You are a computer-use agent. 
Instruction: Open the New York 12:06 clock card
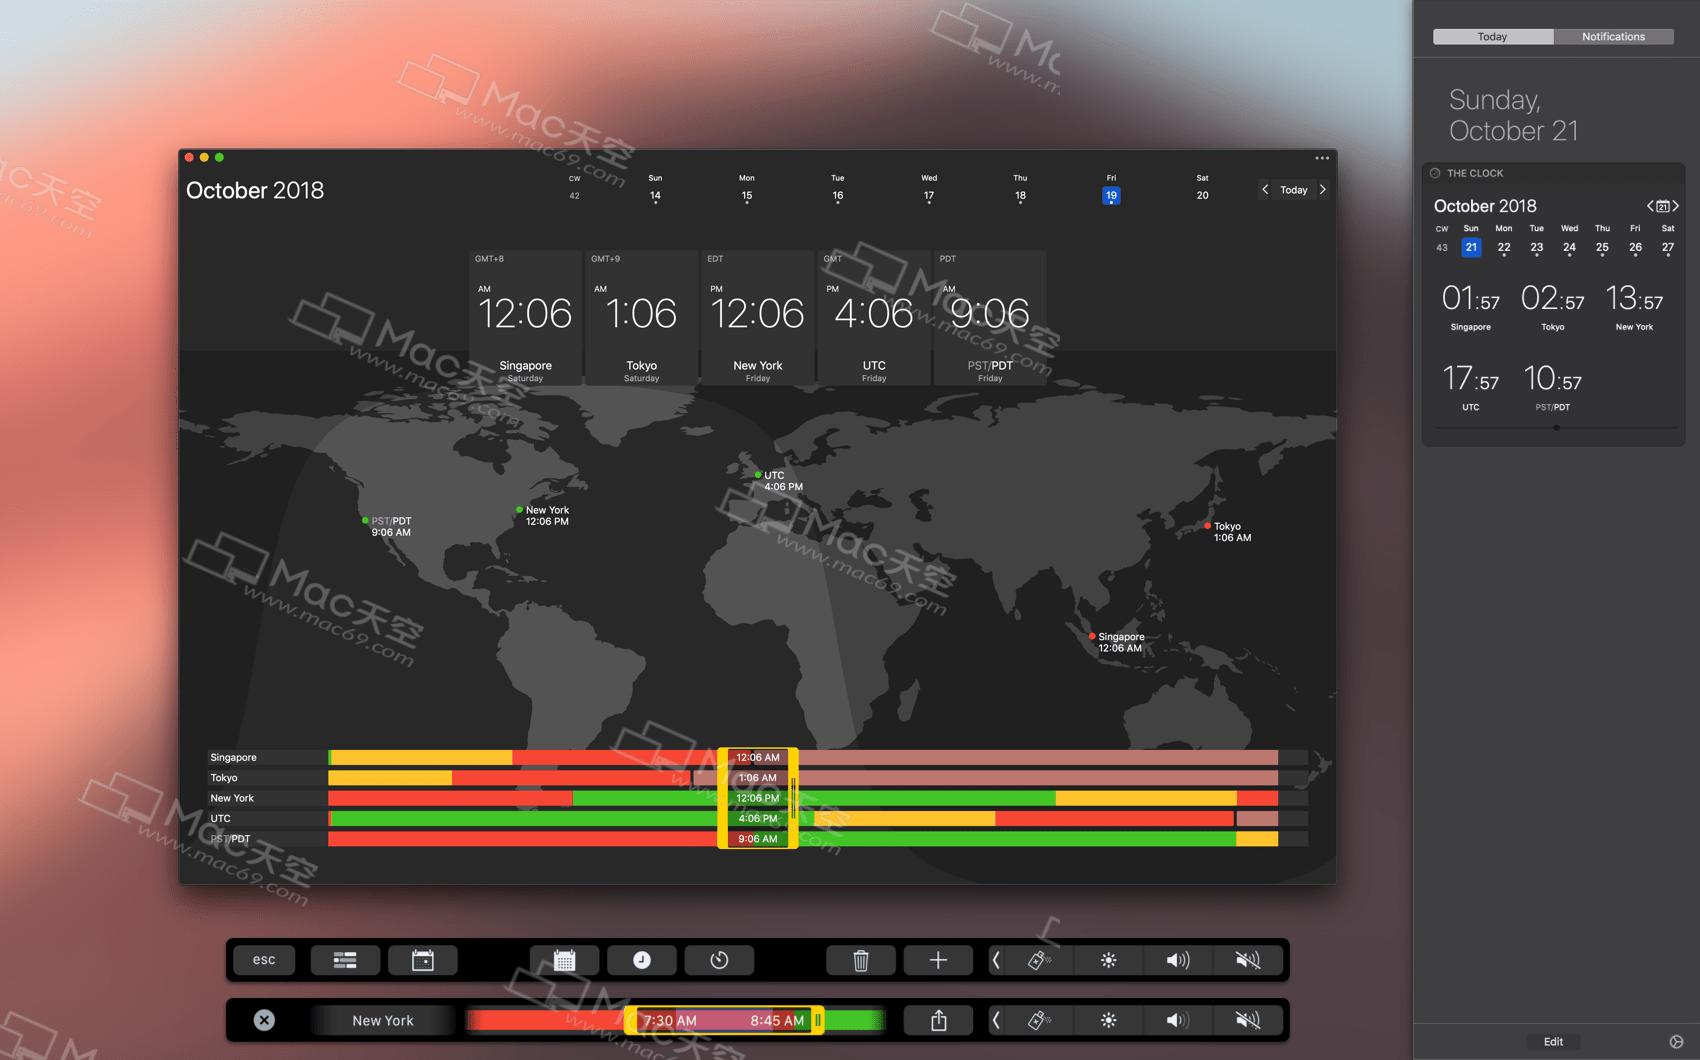pyautogui.click(x=757, y=318)
